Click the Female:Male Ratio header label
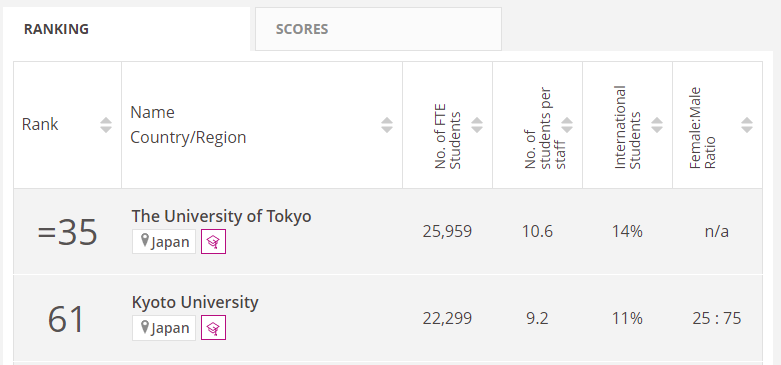The width and height of the screenshot is (781, 365). pos(702,128)
